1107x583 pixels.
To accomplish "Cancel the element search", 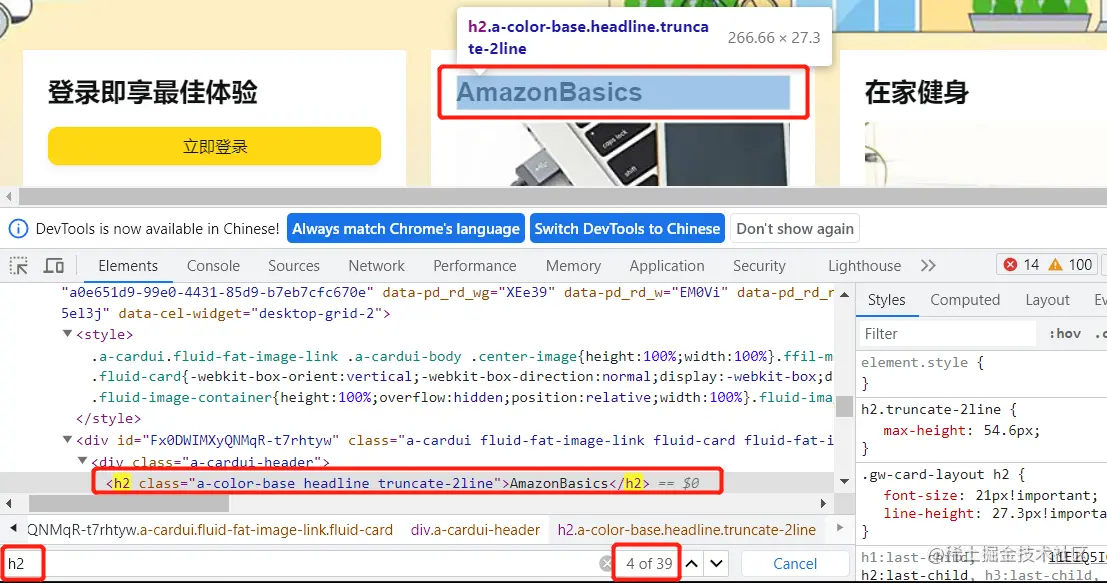I will click(795, 563).
